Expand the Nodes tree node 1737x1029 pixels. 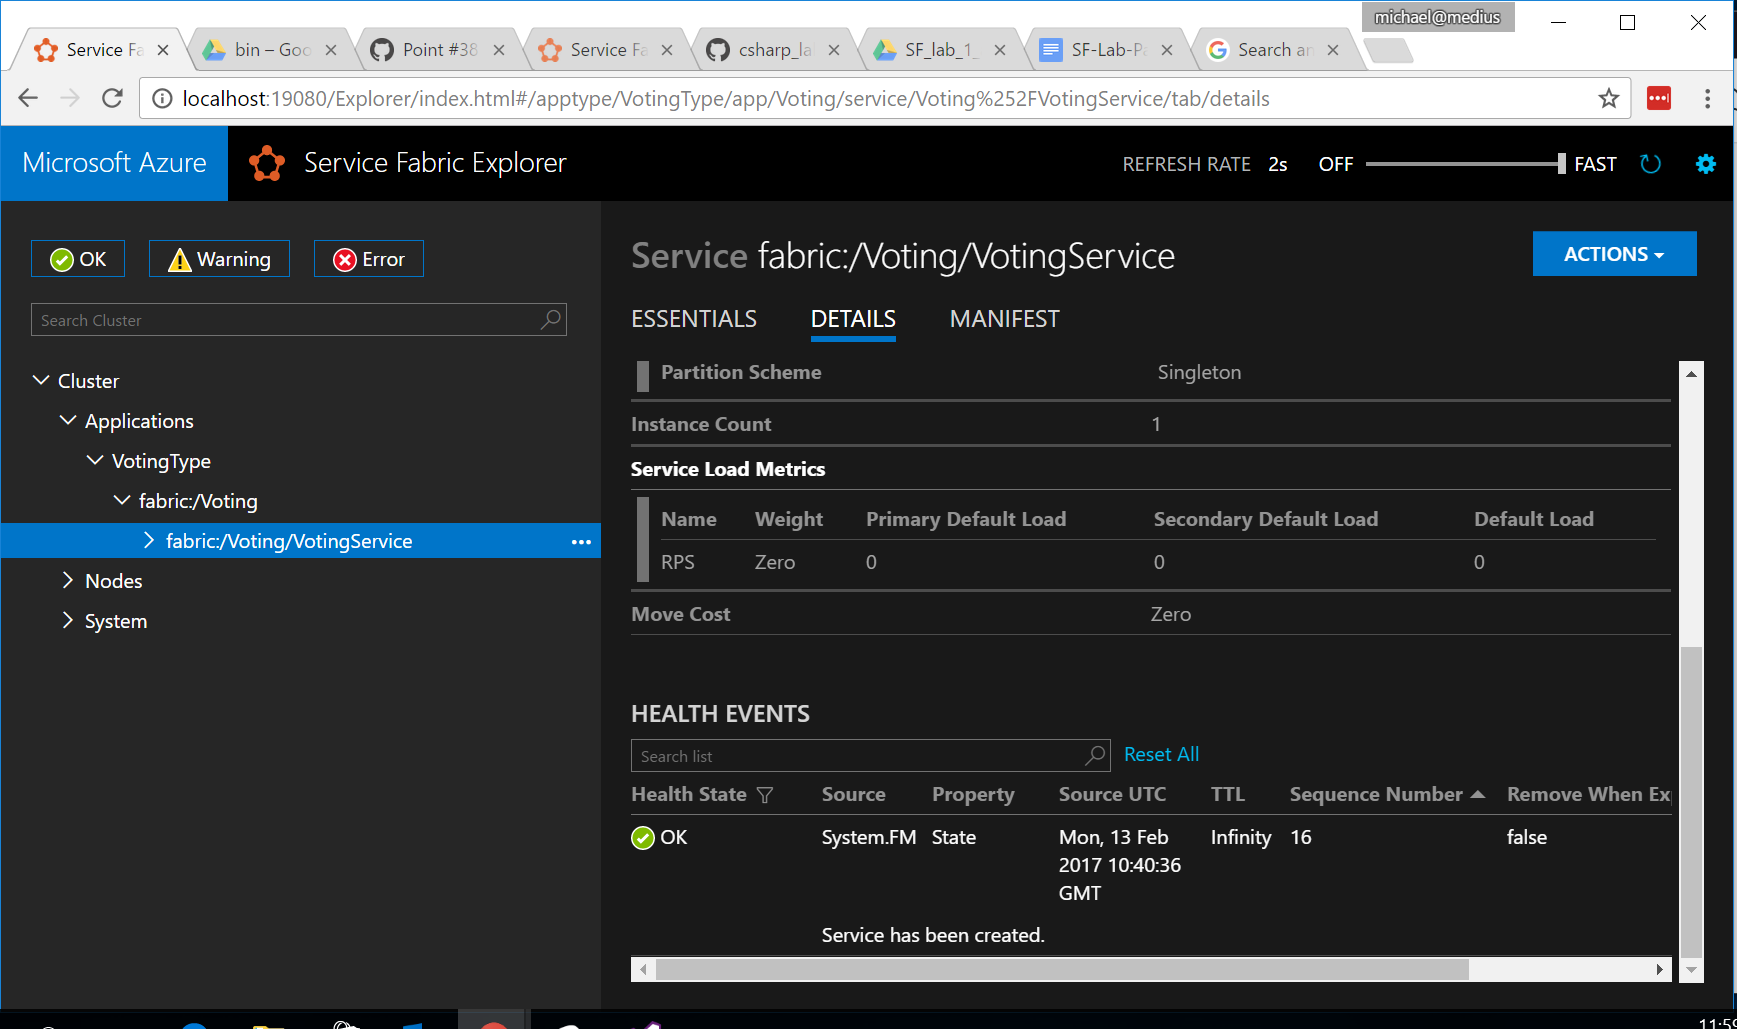[68, 580]
